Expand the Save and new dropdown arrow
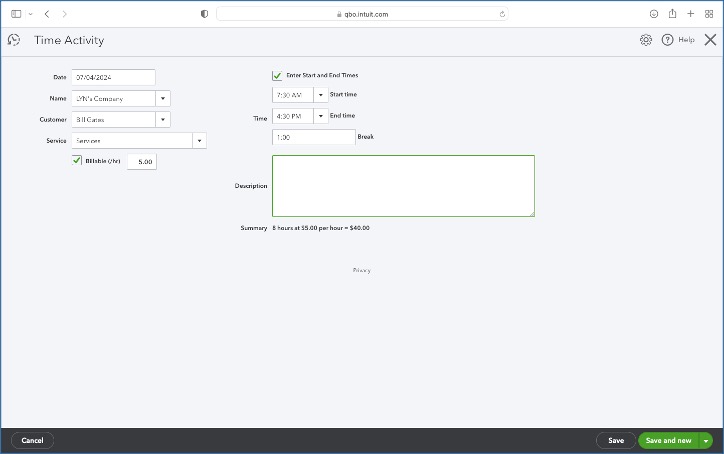Screen dimensions: 724x454 click(x=706, y=441)
